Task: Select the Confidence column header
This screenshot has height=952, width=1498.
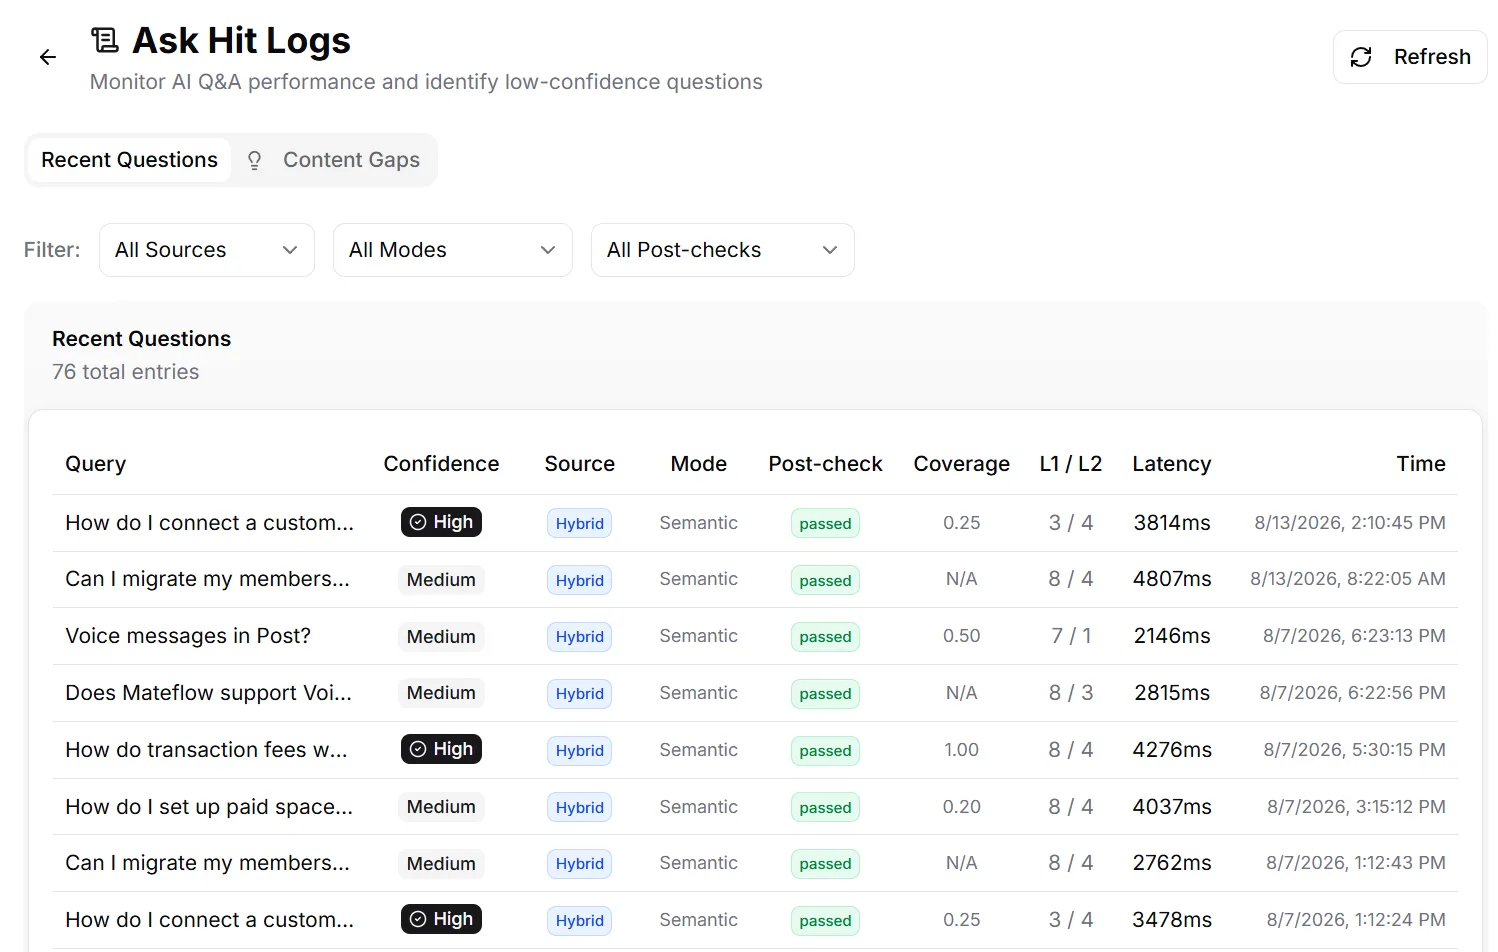Action: 441,464
